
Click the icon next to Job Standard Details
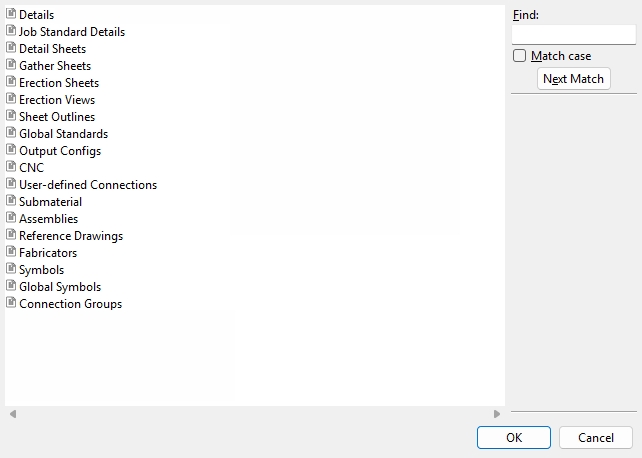(x=11, y=31)
